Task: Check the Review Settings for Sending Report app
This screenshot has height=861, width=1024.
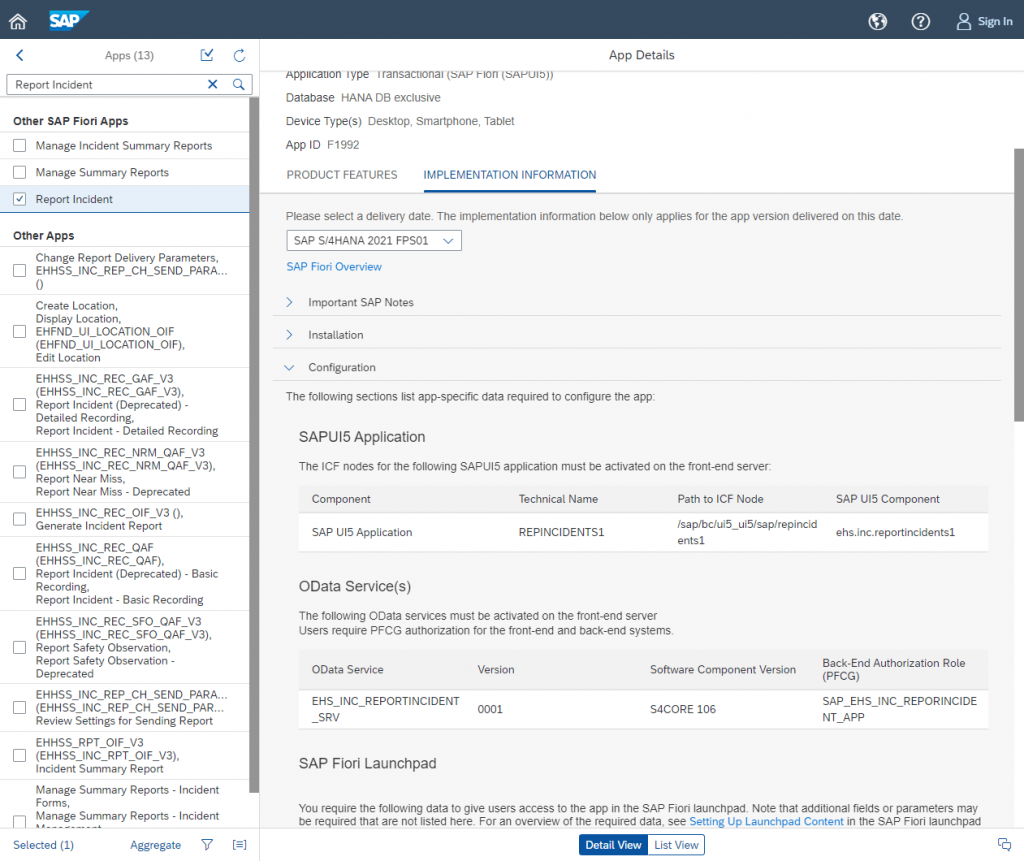Action: pyautogui.click(x=20, y=707)
